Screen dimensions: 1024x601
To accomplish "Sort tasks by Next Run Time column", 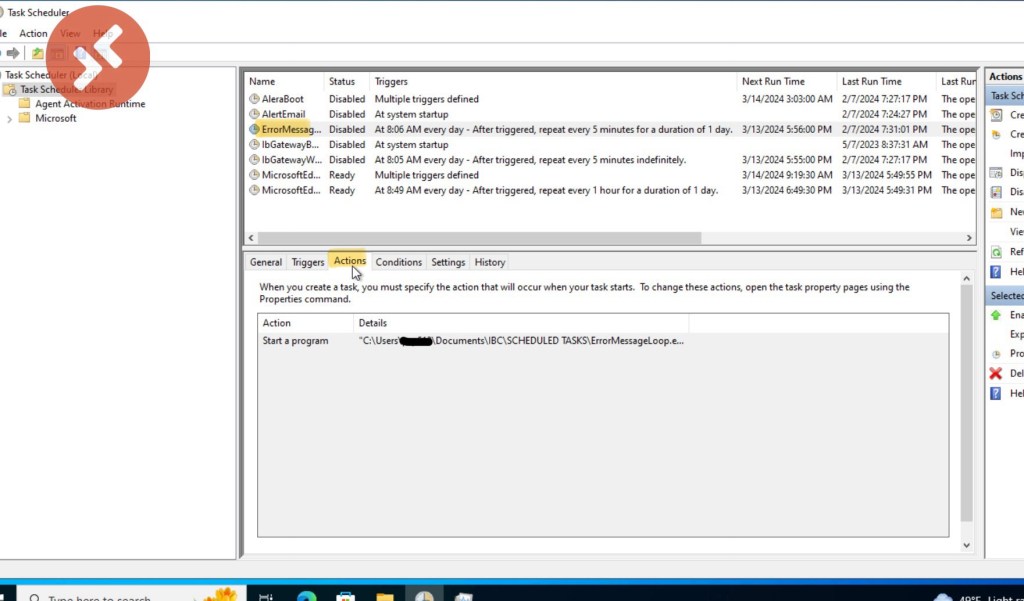I will pyautogui.click(x=772, y=82).
